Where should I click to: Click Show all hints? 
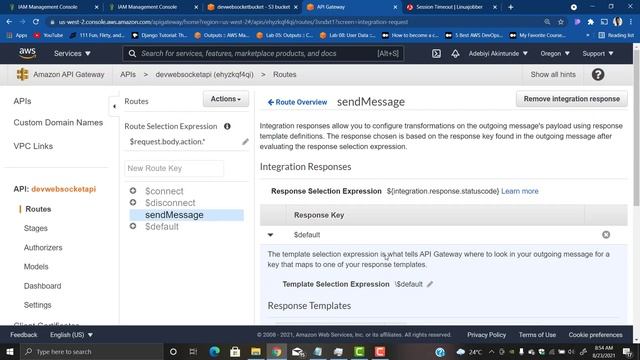point(553,75)
